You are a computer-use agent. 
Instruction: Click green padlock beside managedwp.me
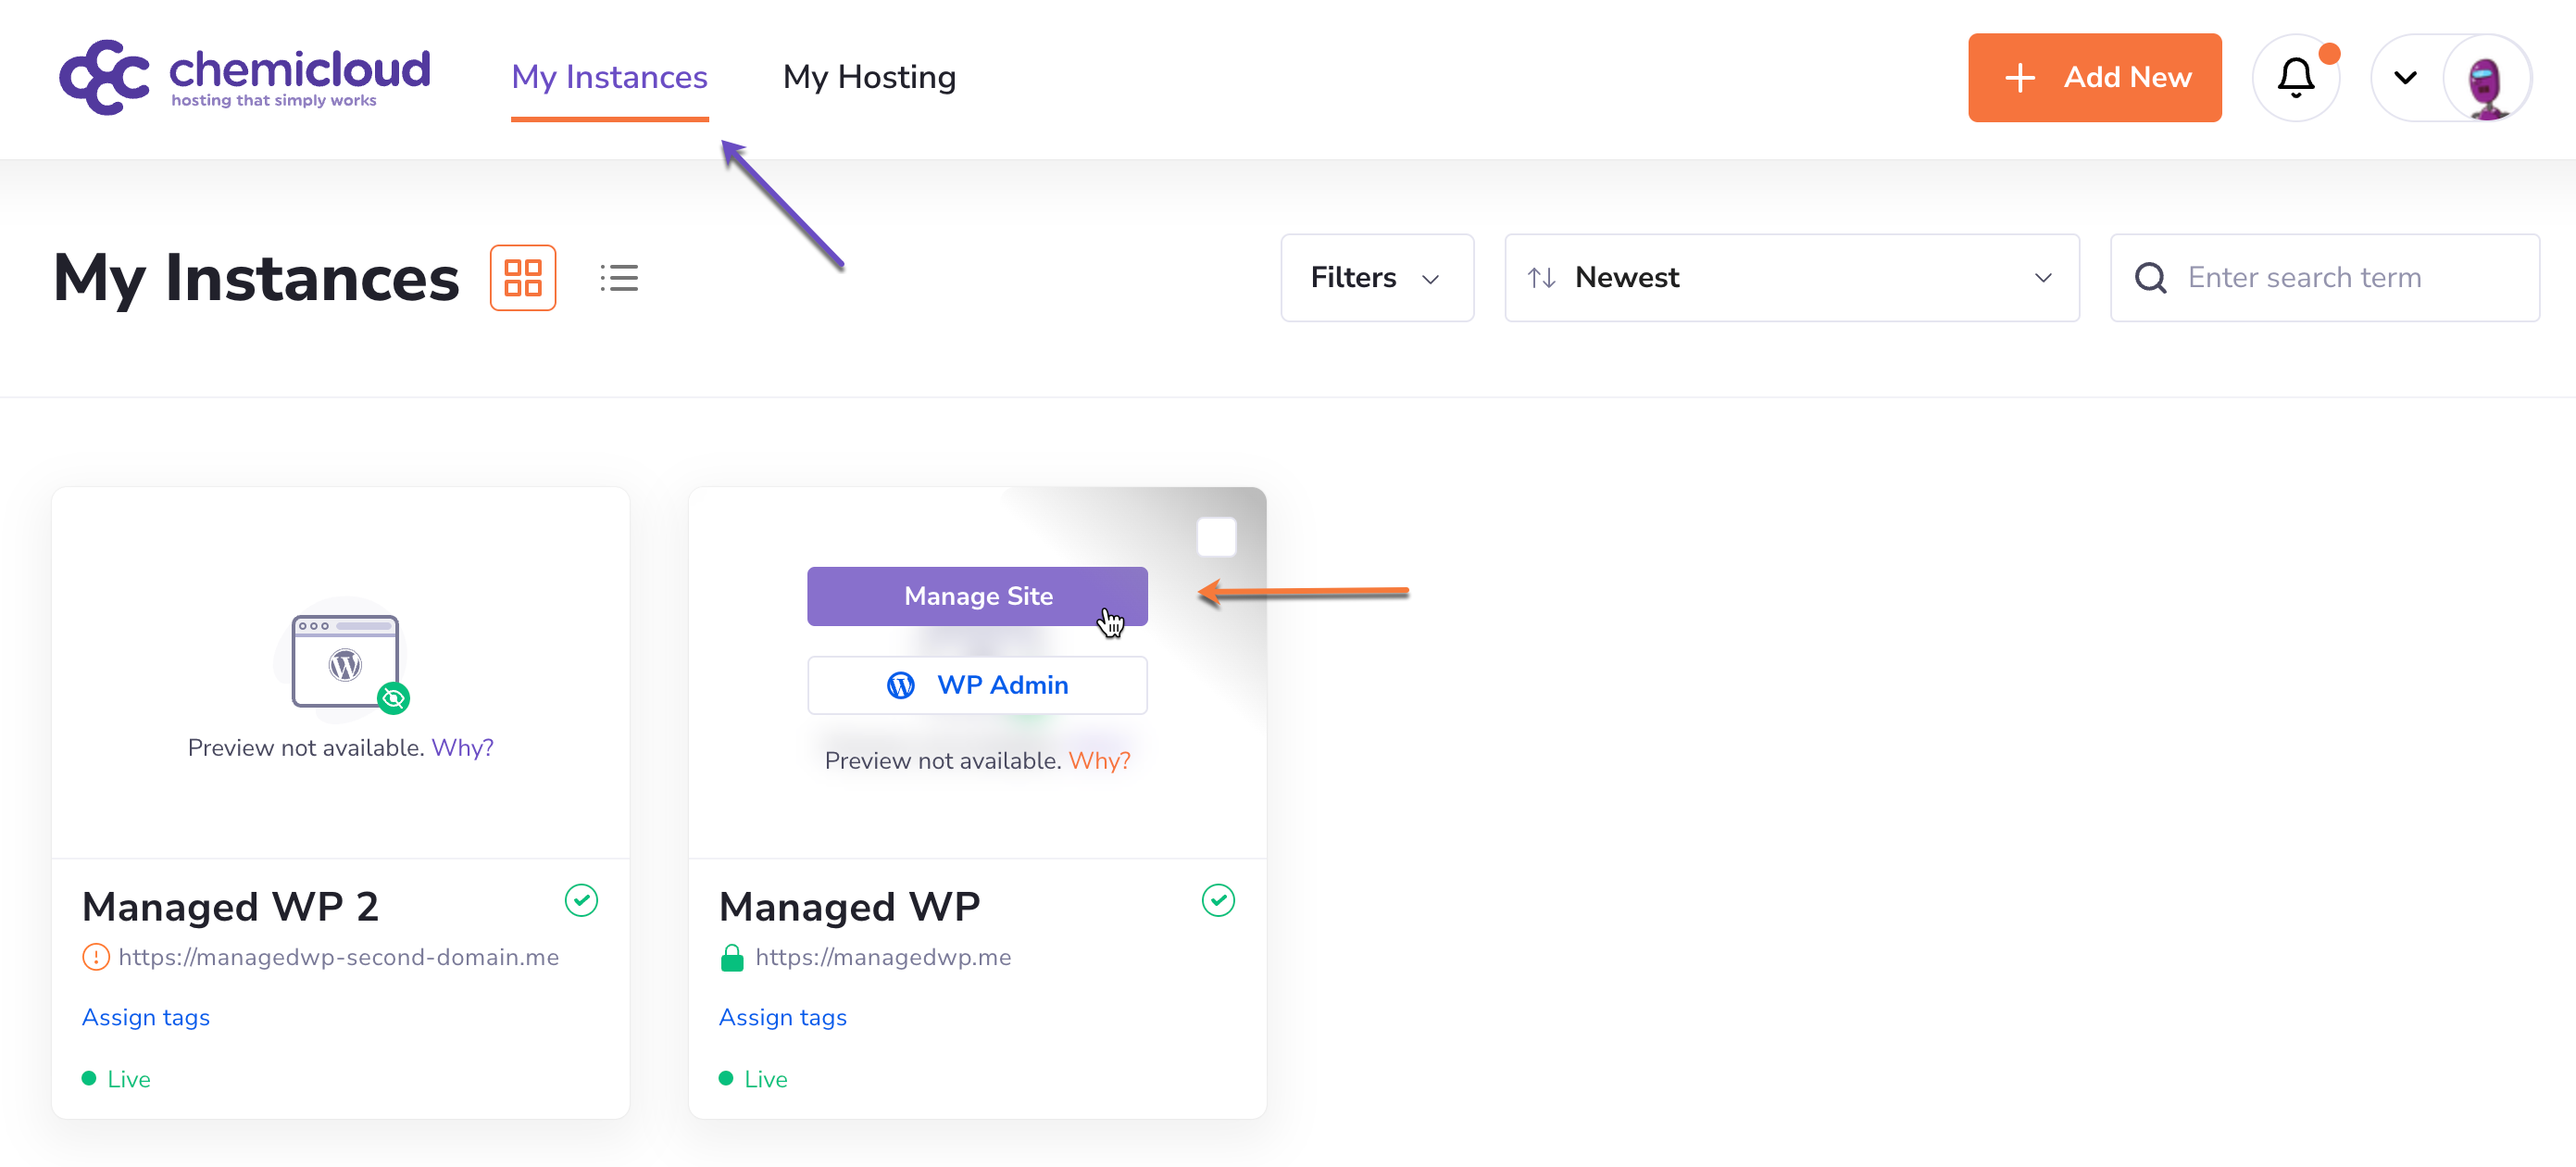coord(732,957)
